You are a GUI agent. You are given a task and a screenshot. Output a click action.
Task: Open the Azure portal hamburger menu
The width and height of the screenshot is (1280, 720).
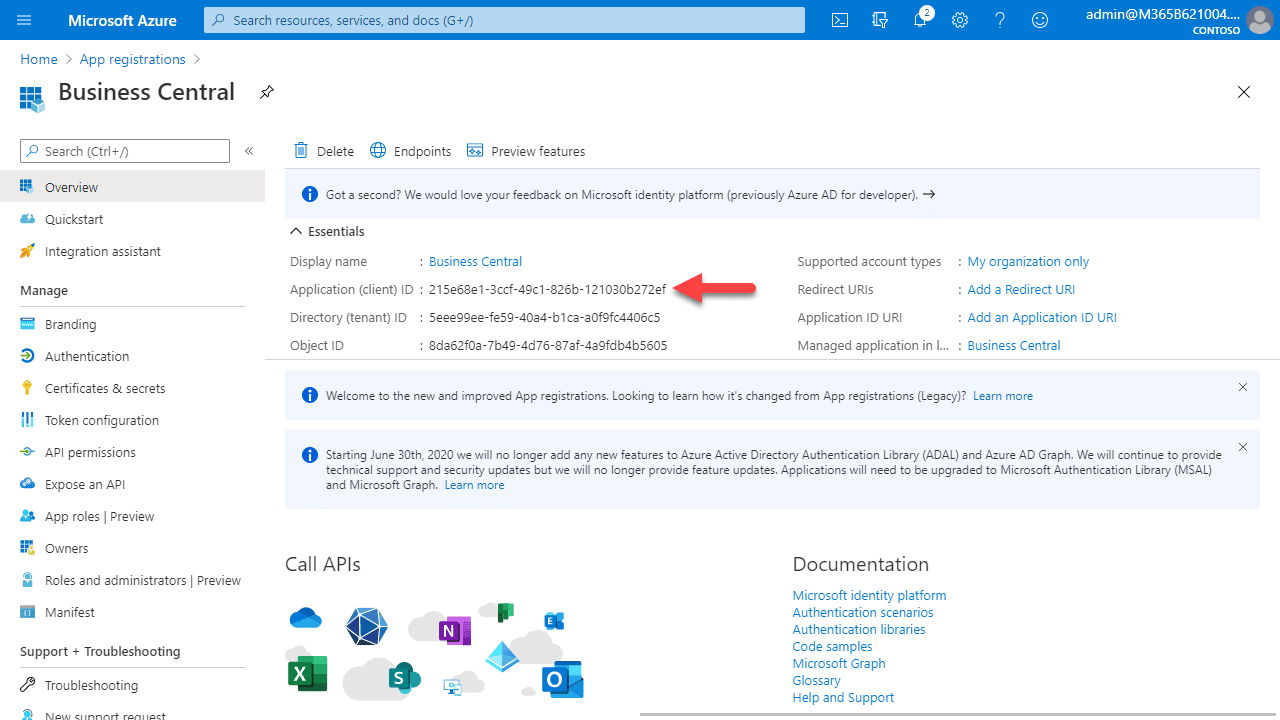coord(25,20)
